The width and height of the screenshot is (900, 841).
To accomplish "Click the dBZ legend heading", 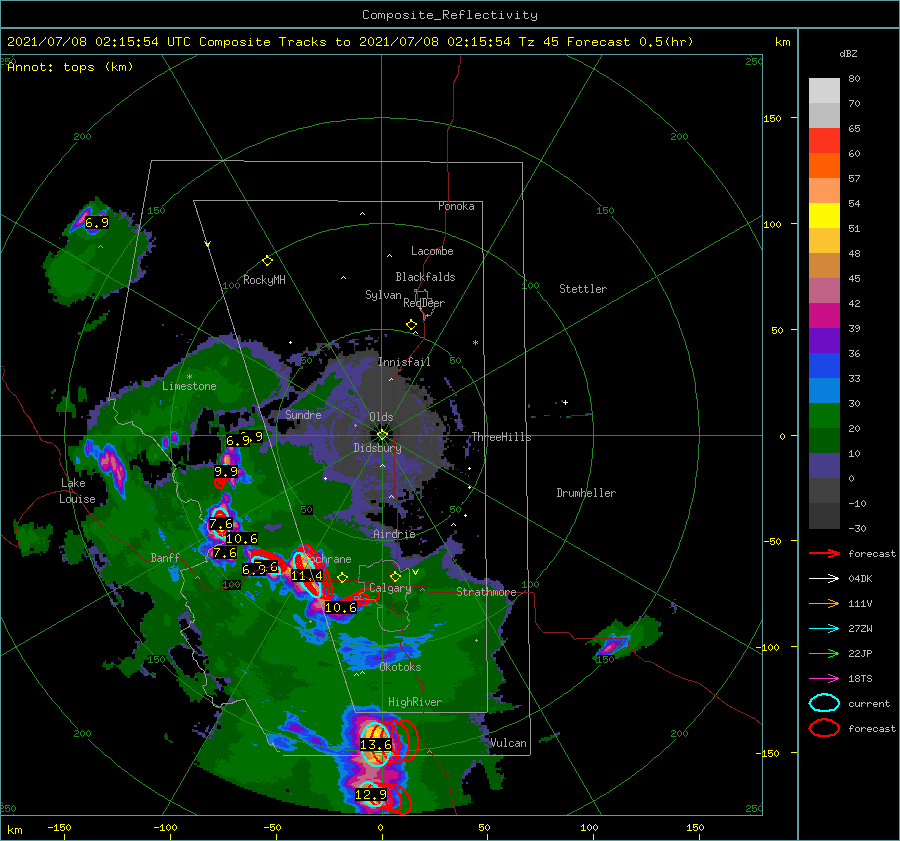I will pos(848,54).
